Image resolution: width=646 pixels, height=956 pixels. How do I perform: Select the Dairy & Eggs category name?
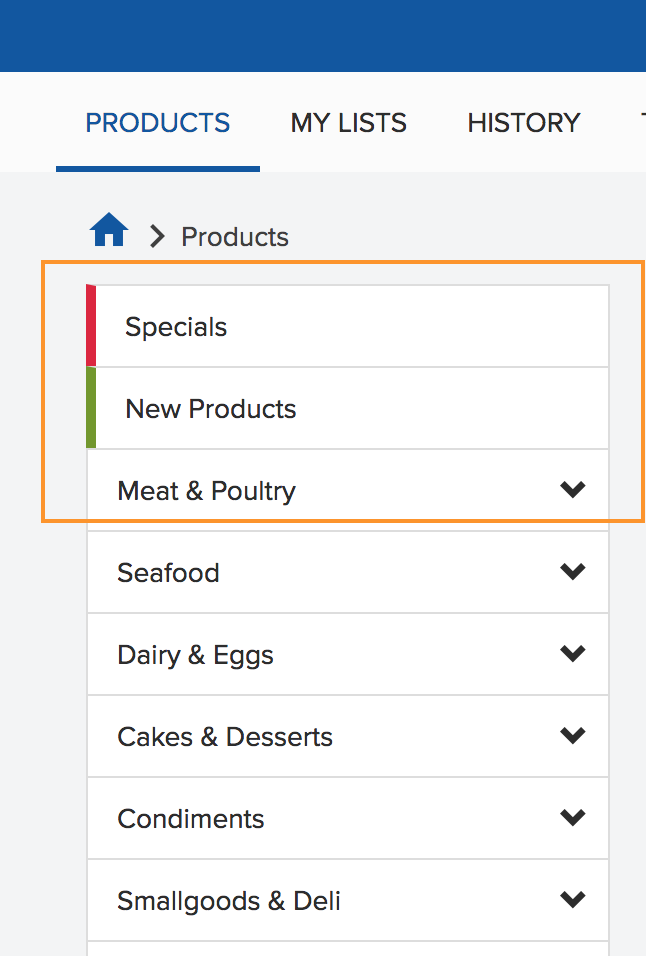click(x=195, y=655)
